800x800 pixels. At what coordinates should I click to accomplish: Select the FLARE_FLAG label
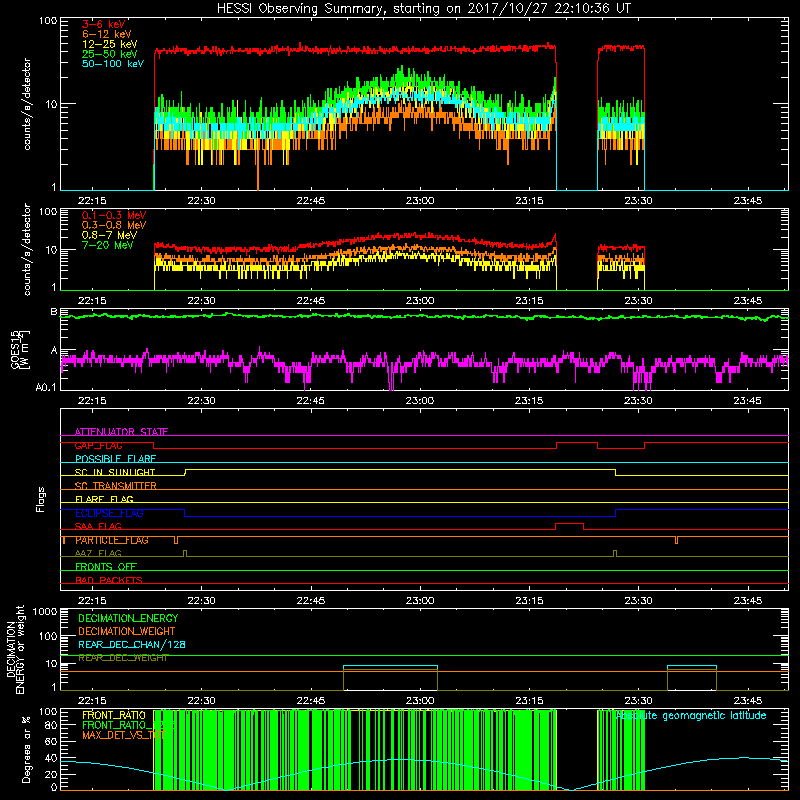(x=104, y=499)
